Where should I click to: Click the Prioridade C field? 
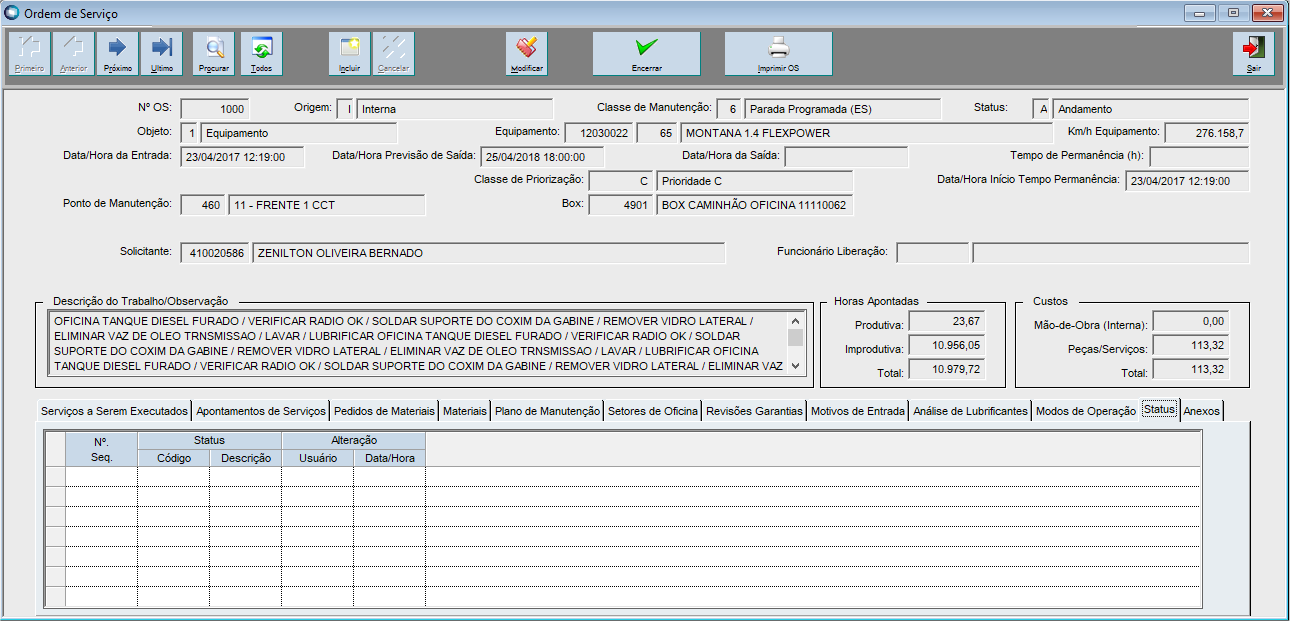pos(755,181)
